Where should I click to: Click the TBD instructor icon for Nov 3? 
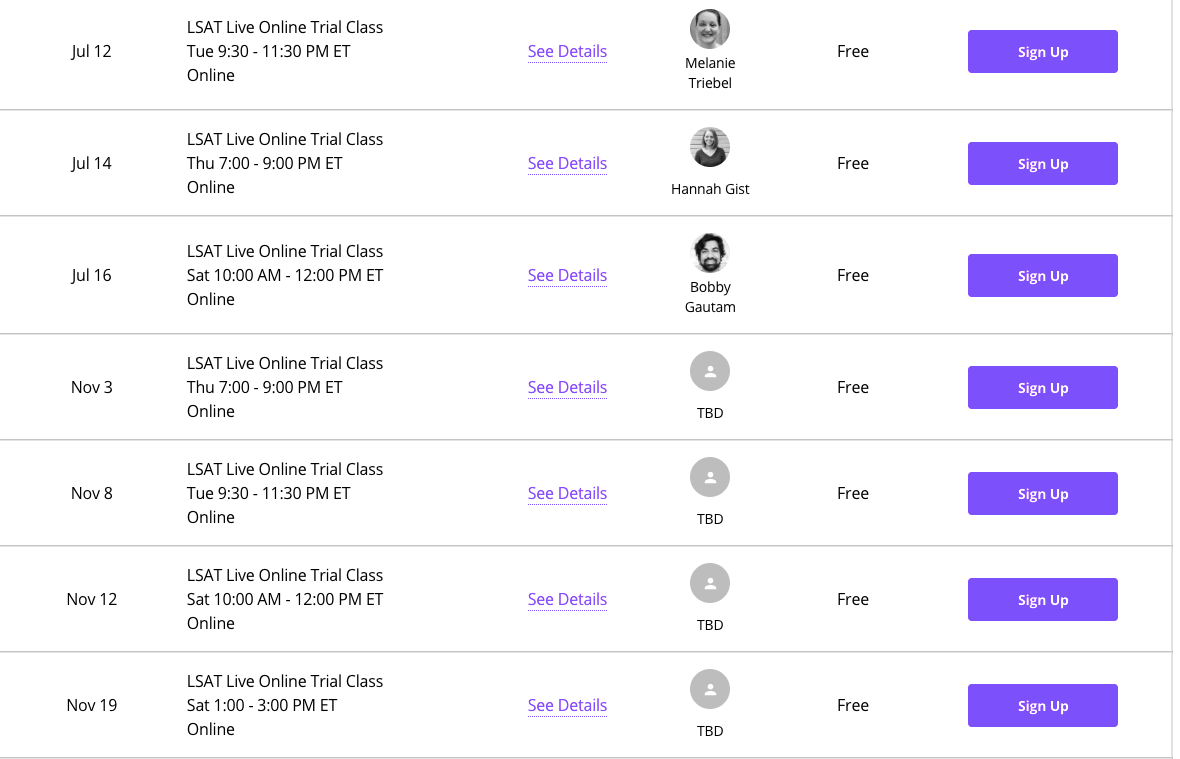[x=710, y=371]
